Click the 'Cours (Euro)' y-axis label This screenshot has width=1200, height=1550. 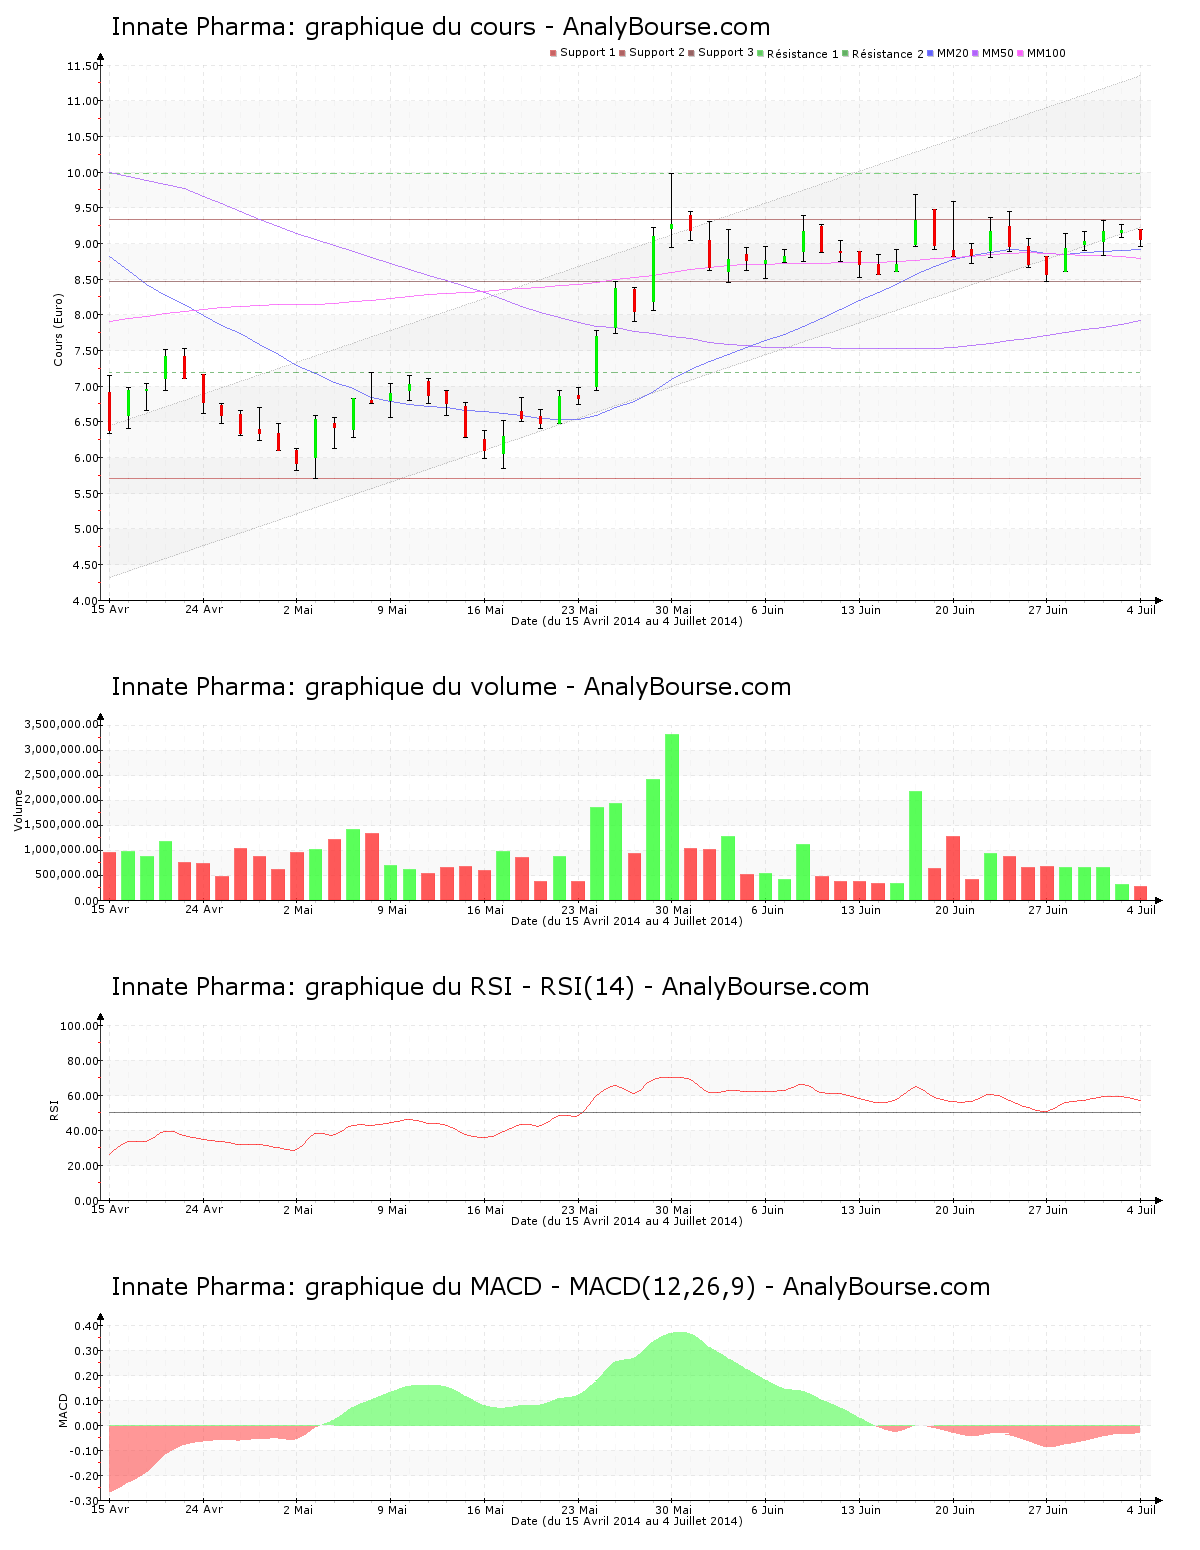(58, 329)
